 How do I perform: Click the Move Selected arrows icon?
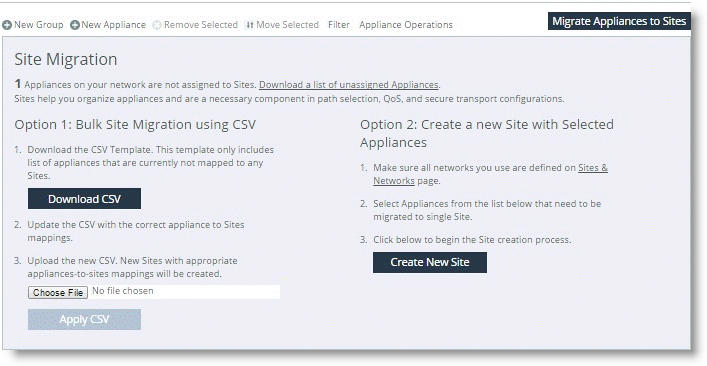coord(249,25)
